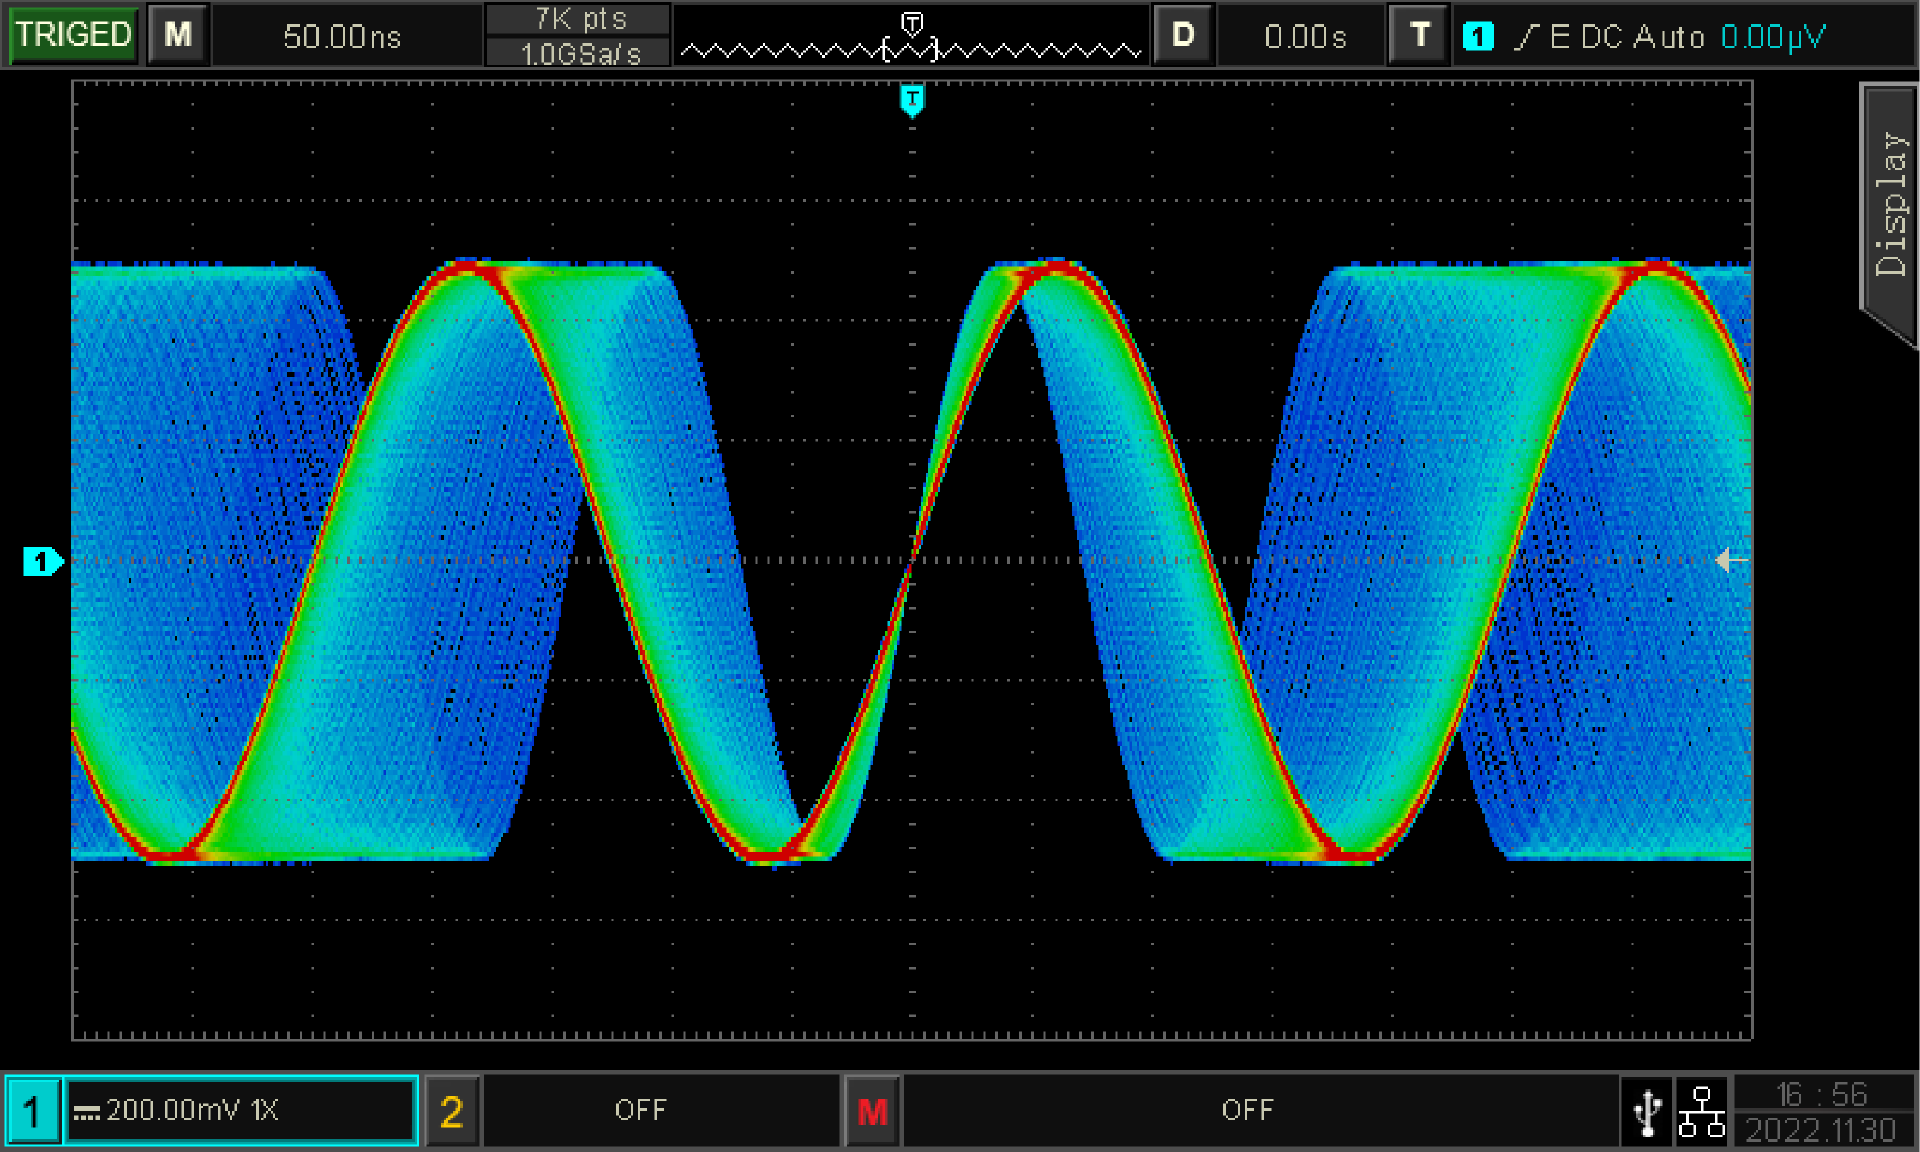Screen dimensions: 1920x1152
Task: Click the 0.00s delay value
Action: [1304, 37]
